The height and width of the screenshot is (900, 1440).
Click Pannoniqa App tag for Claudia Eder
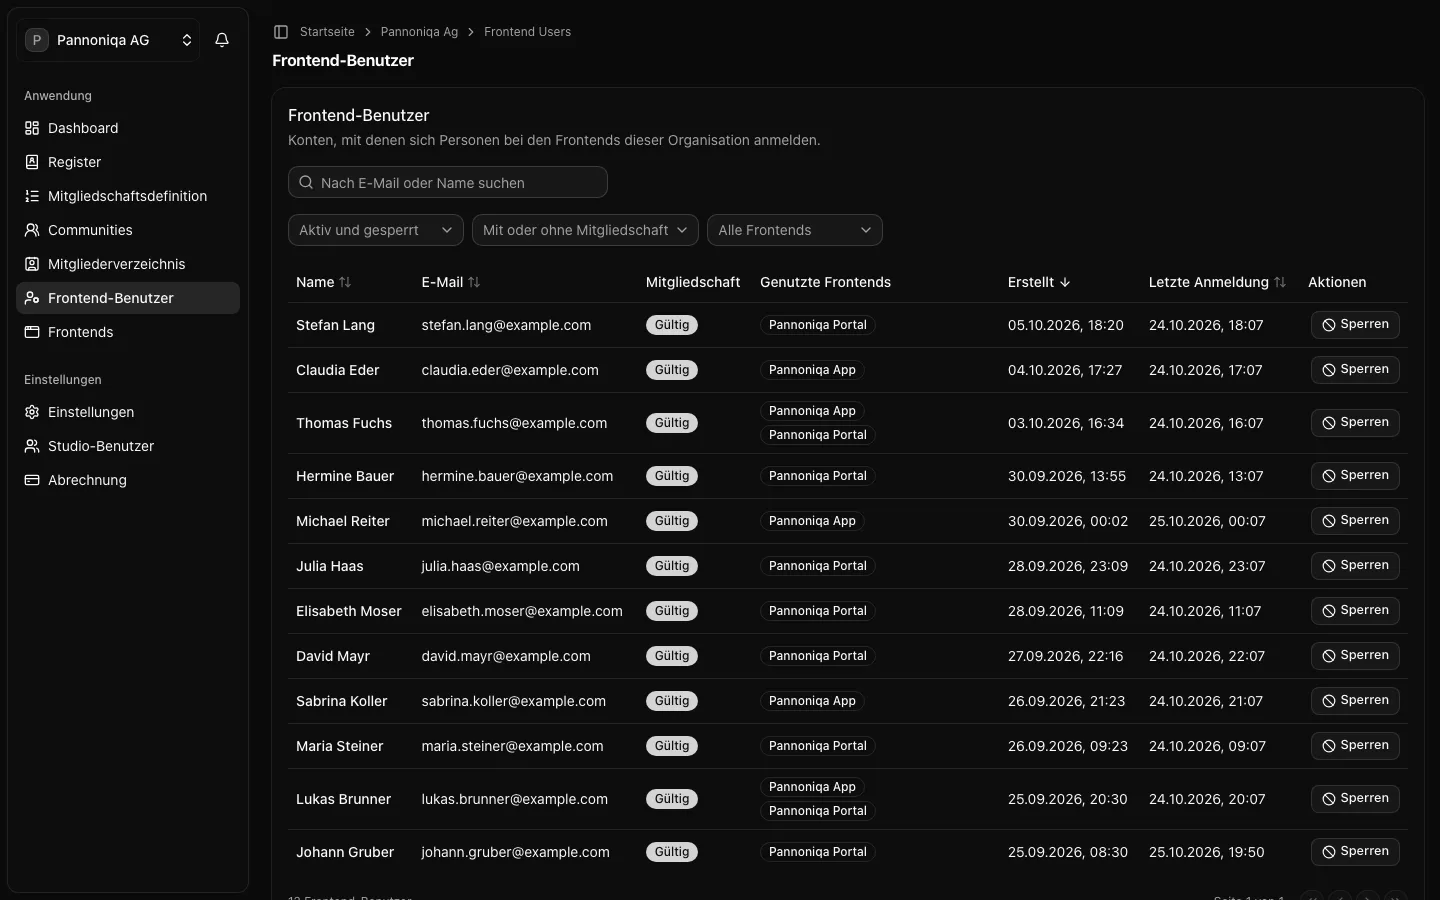point(812,370)
